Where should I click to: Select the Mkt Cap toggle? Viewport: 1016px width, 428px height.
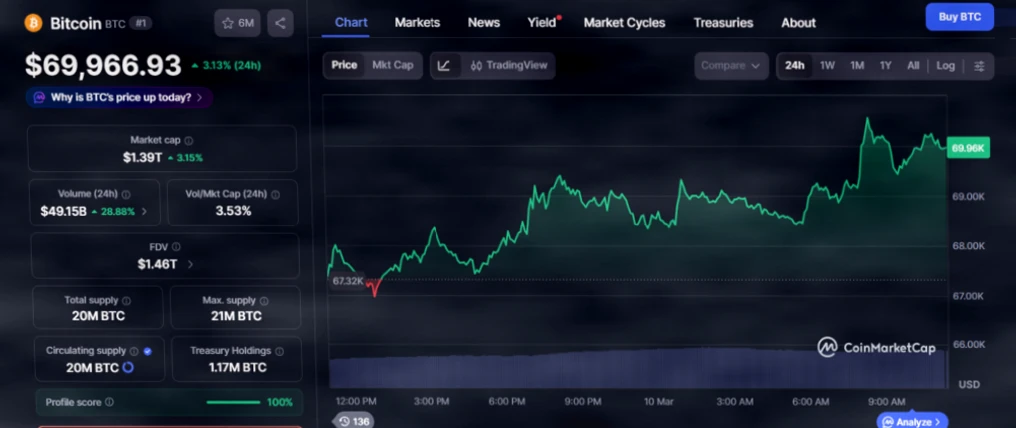pos(393,65)
